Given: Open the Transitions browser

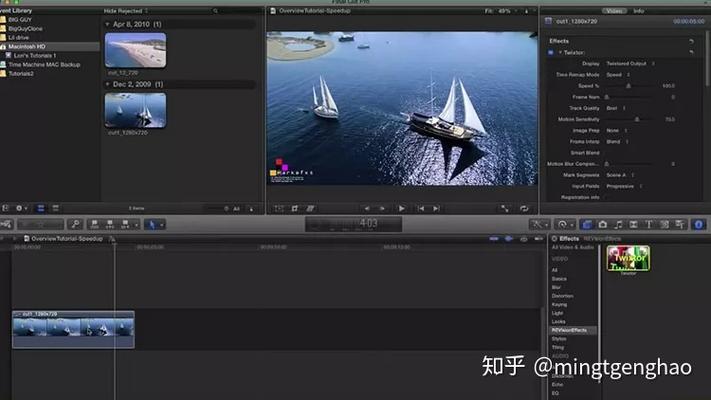Looking at the screenshot, I should click(x=633, y=224).
